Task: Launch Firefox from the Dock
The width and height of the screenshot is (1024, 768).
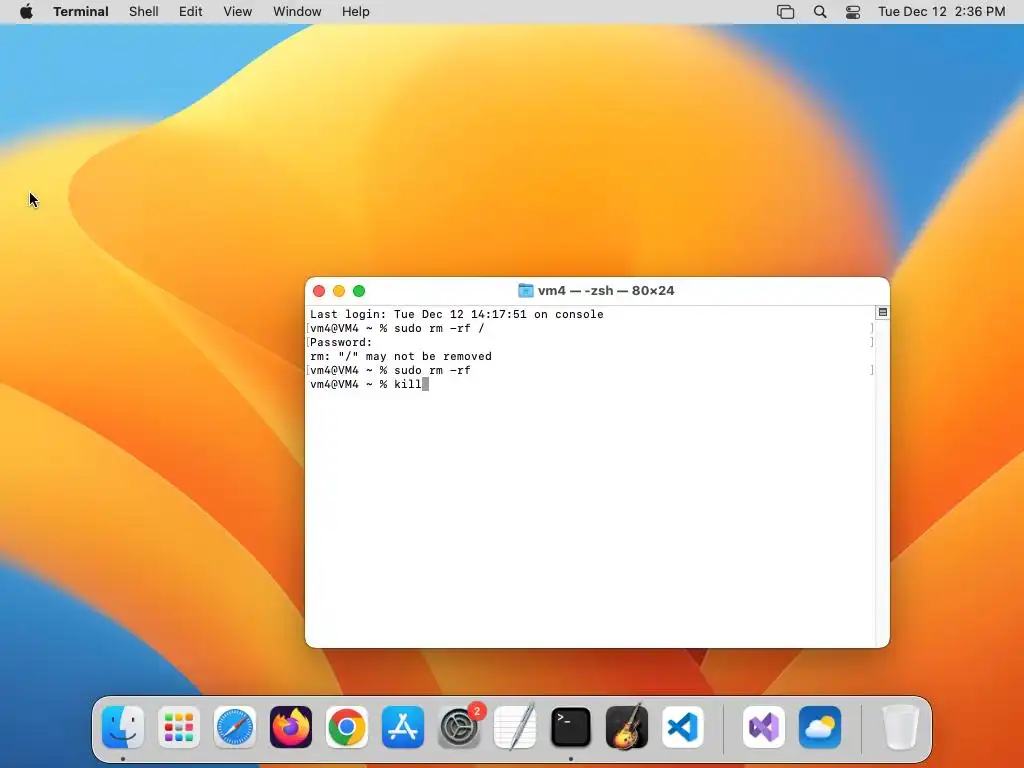Action: coord(291,727)
